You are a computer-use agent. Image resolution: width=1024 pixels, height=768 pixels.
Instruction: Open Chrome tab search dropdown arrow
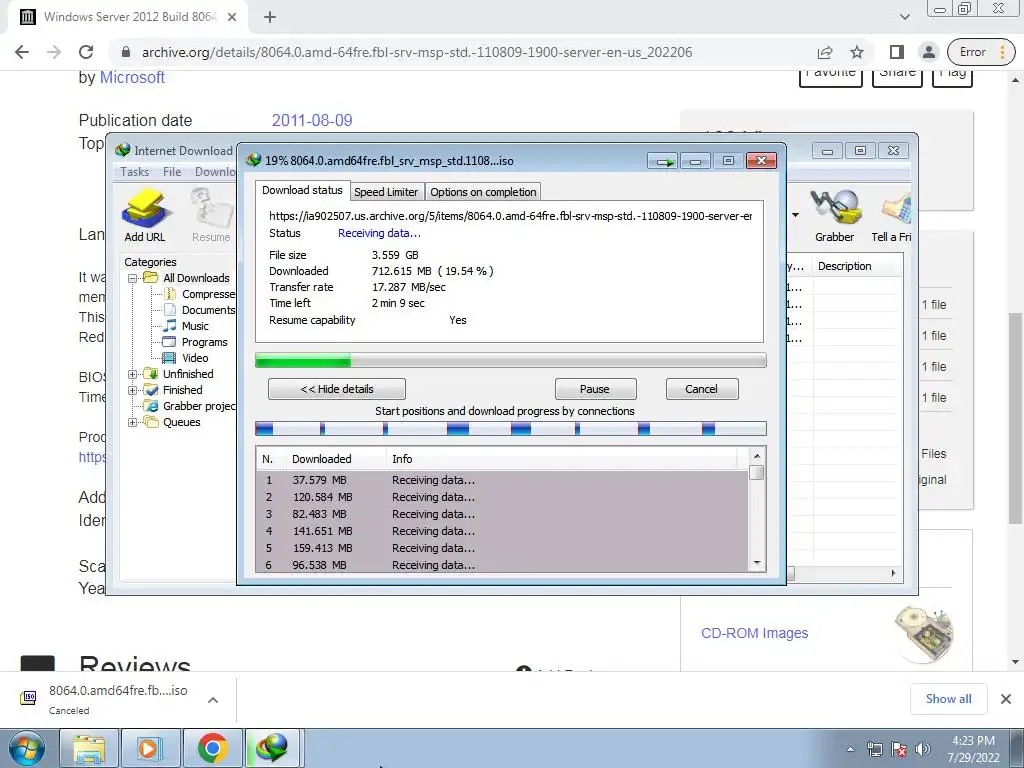[904, 17]
